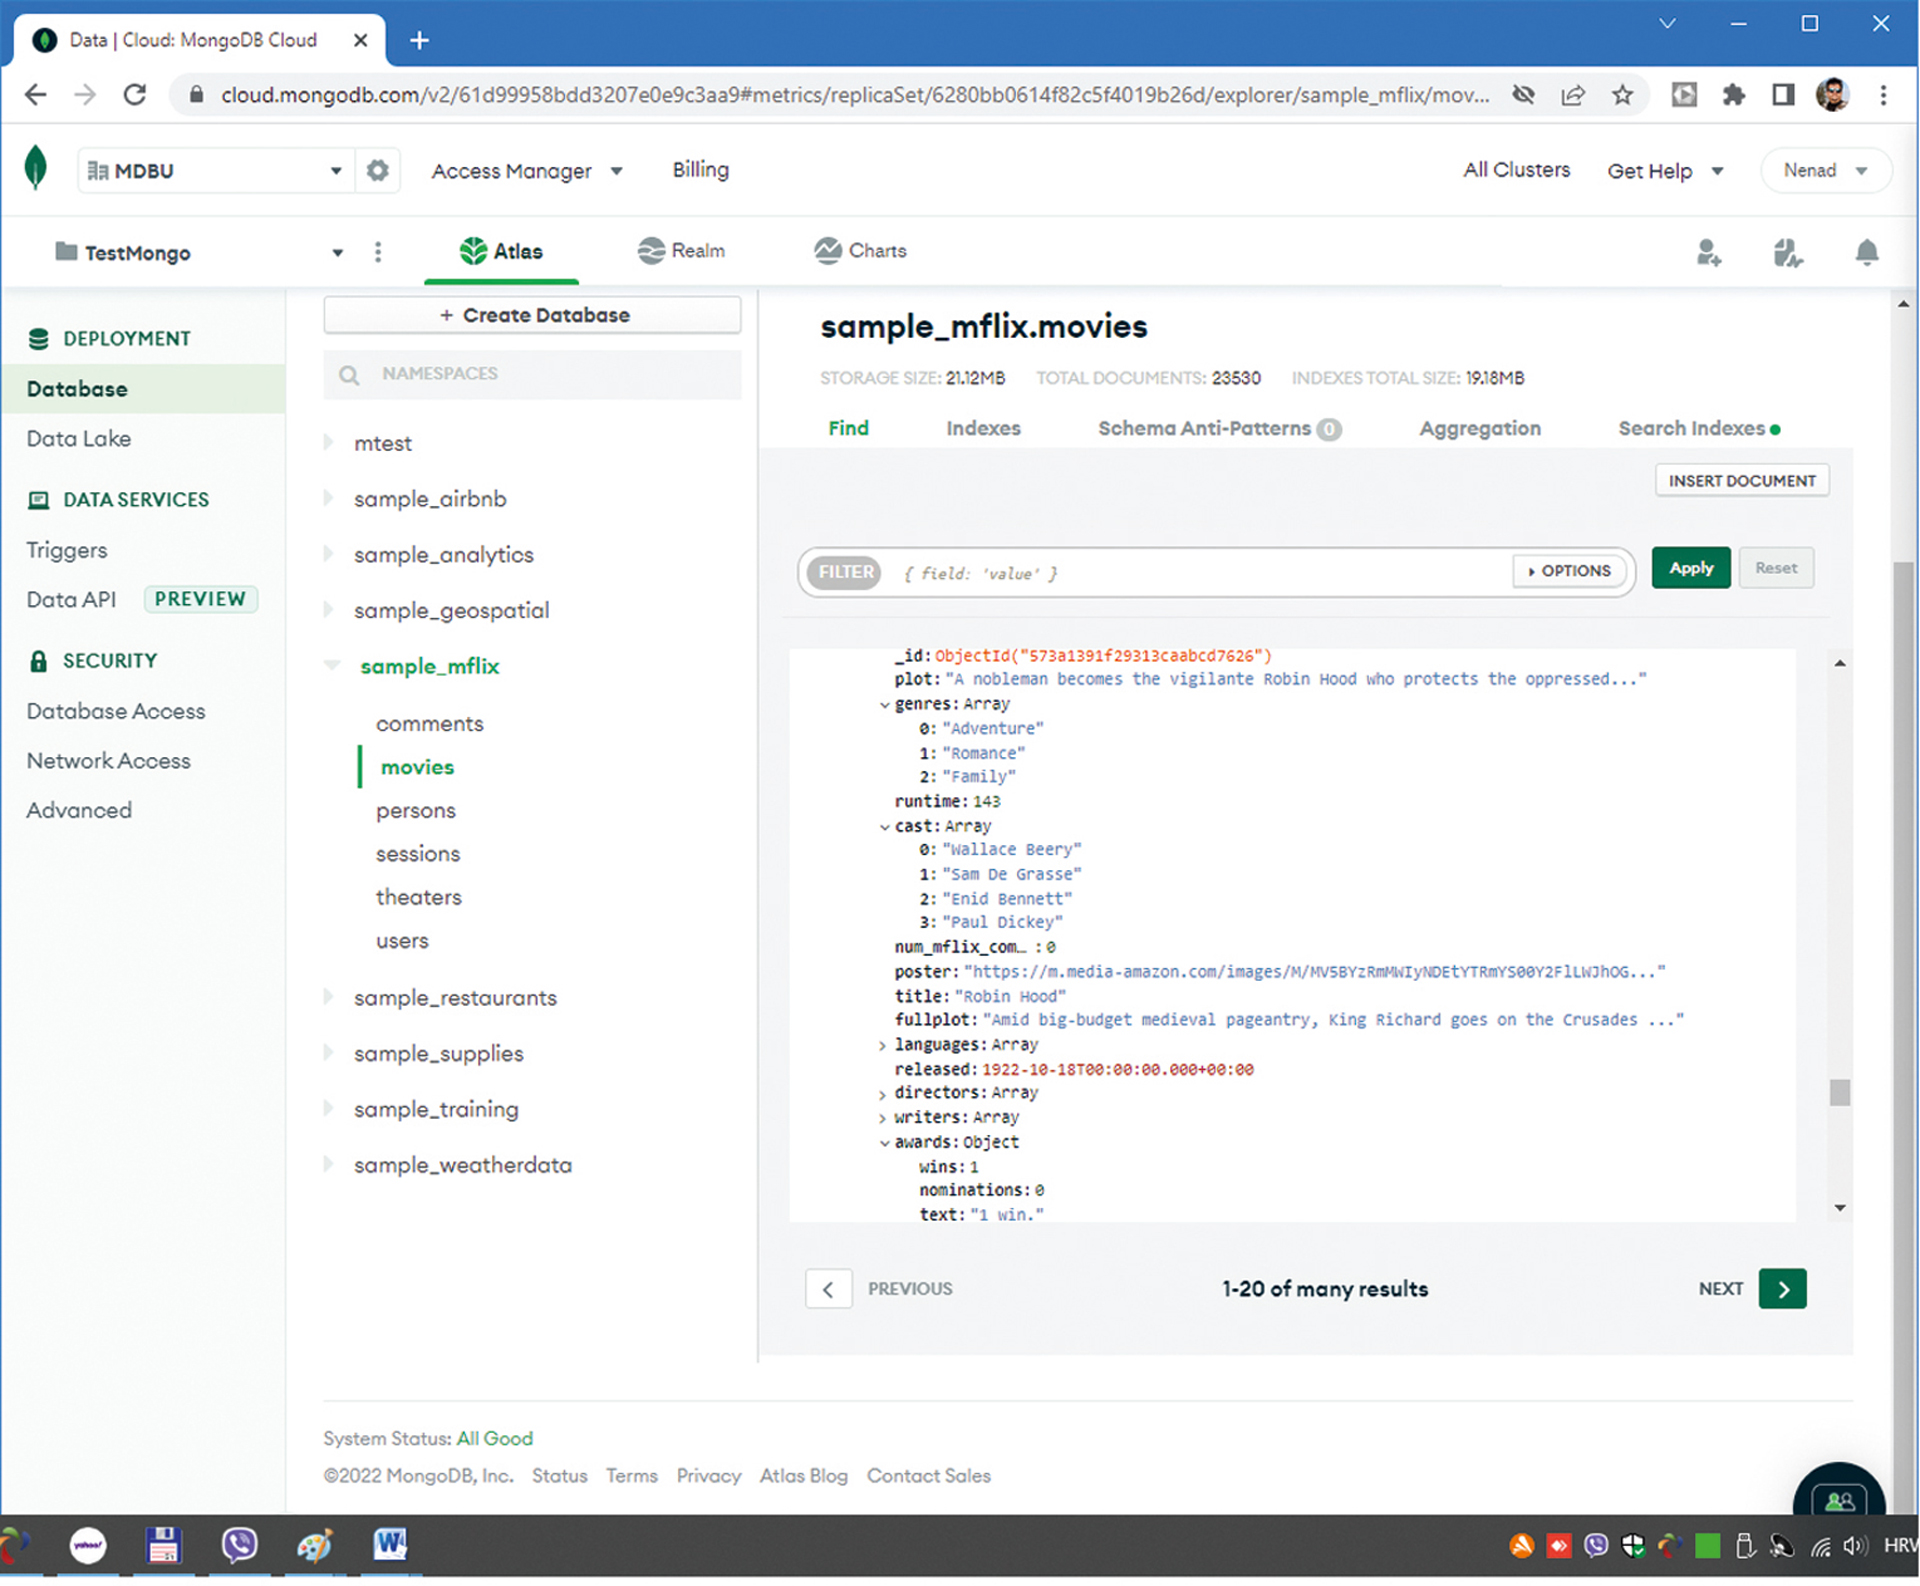Open the project three-dot options menu
This screenshot has width=1920, height=1586.
[378, 252]
